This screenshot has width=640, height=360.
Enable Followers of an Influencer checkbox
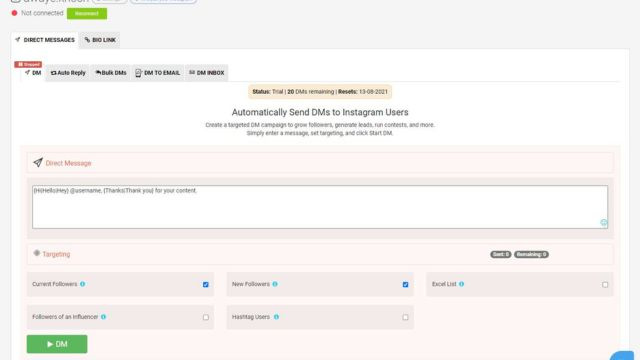pos(206,317)
